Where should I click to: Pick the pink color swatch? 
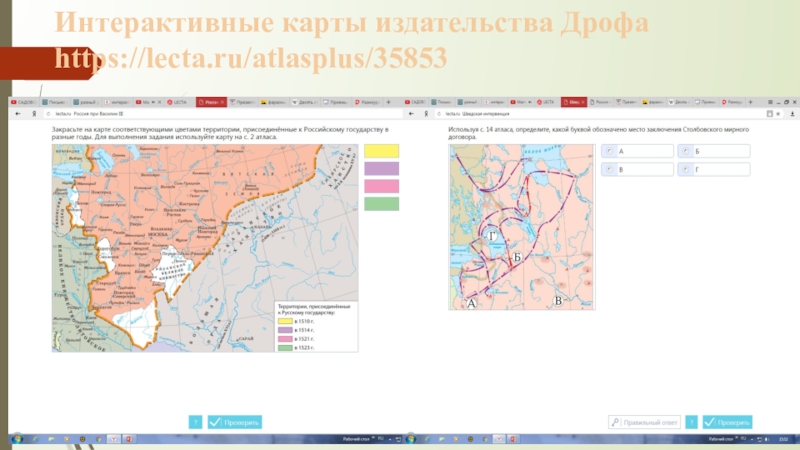[x=381, y=186]
